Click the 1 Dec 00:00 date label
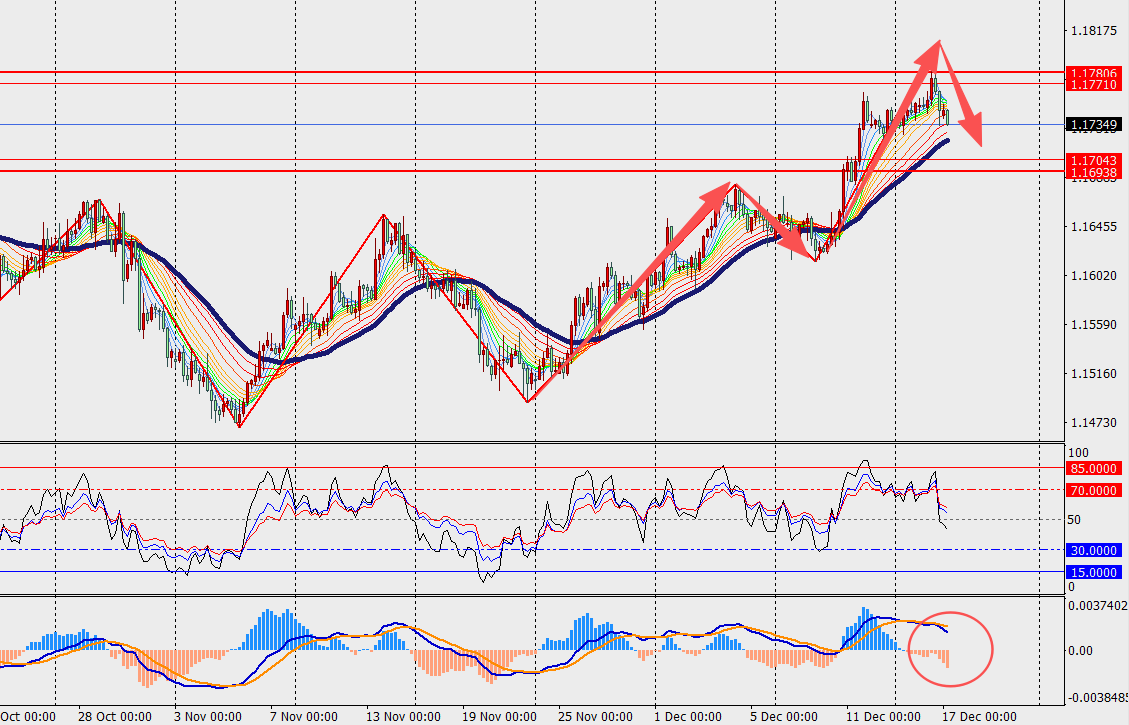 tap(687, 717)
